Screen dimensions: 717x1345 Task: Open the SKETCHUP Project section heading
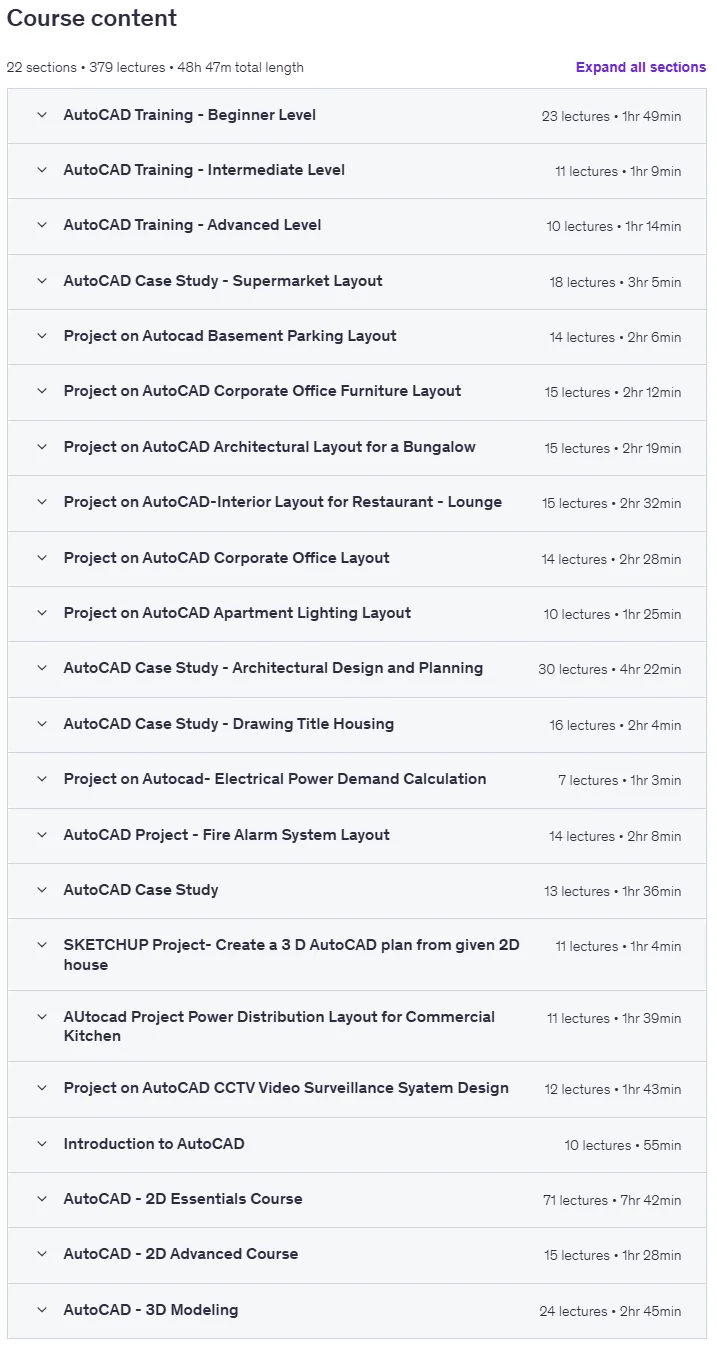click(292, 955)
